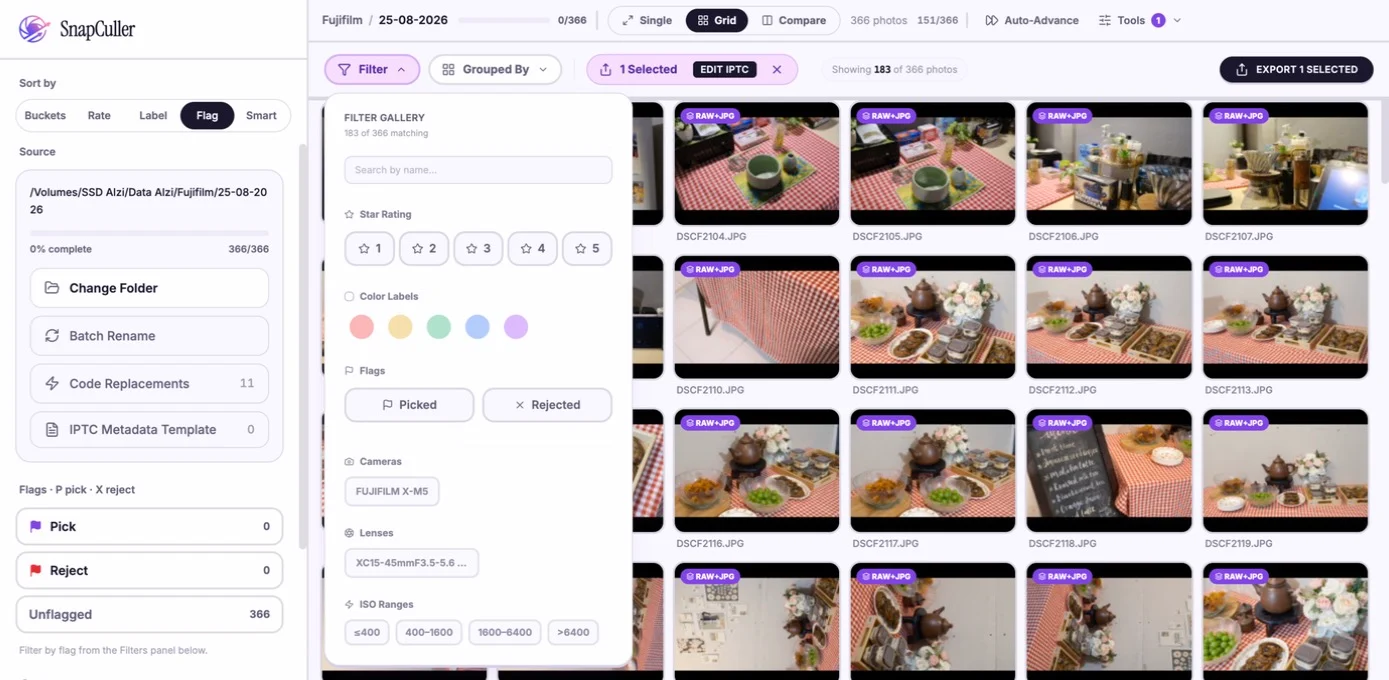Viewport: 1389px width, 680px height.
Task: Sort by Buckets
Action: pyautogui.click(x=45, y=116)
